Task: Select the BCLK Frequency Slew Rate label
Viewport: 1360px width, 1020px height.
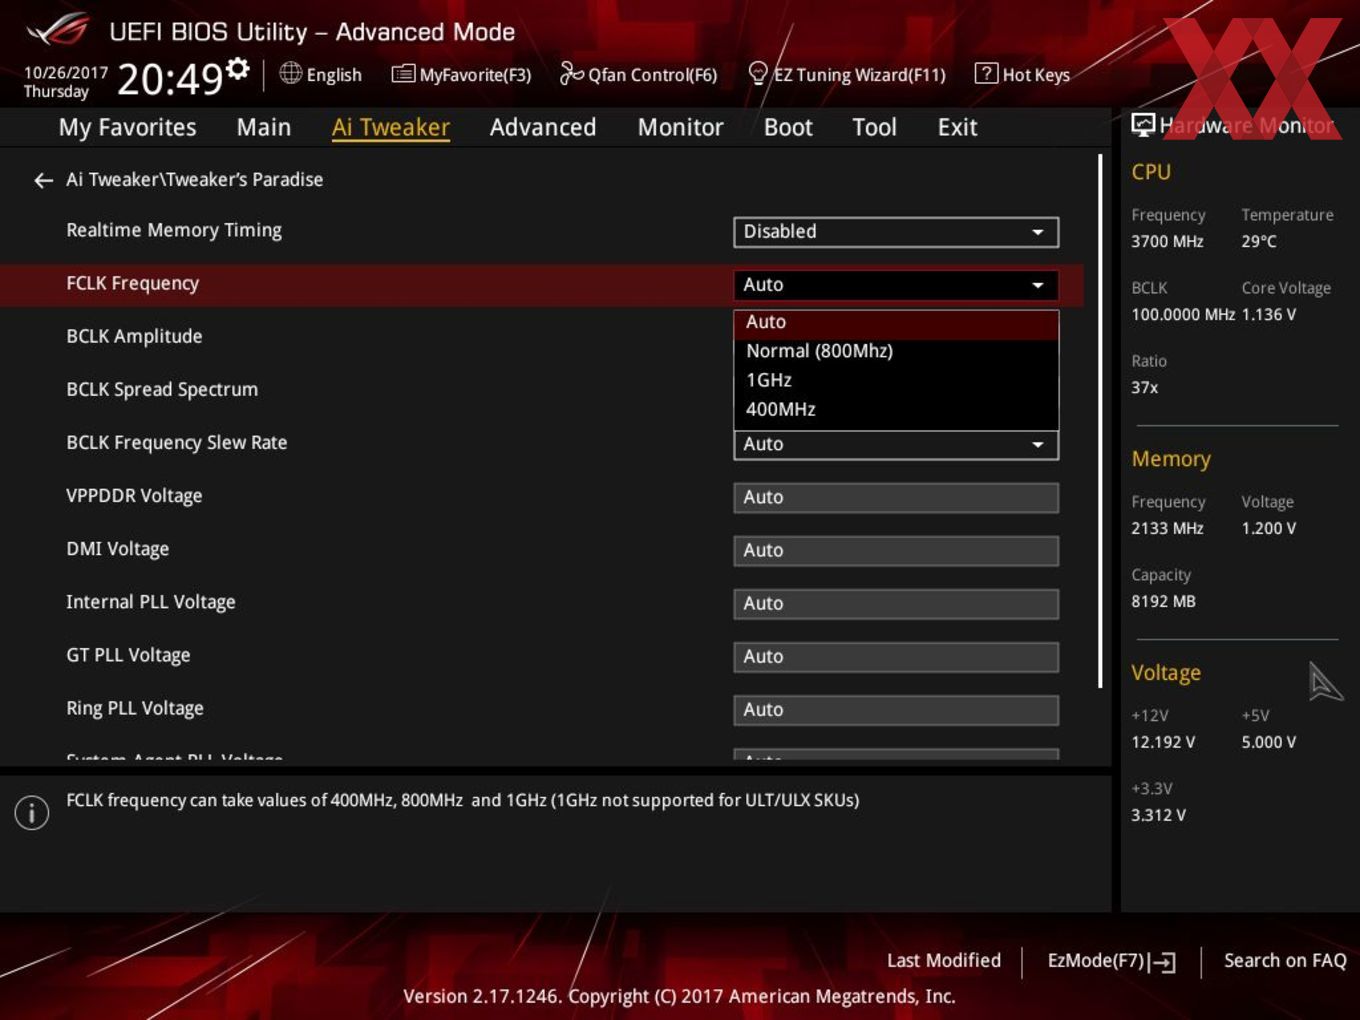Action: pos(177,442)
